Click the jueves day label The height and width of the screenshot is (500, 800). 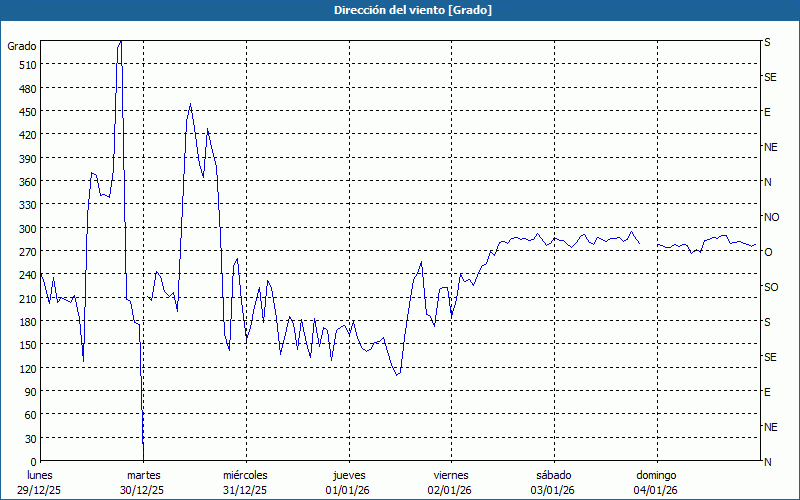coord(349,475)
